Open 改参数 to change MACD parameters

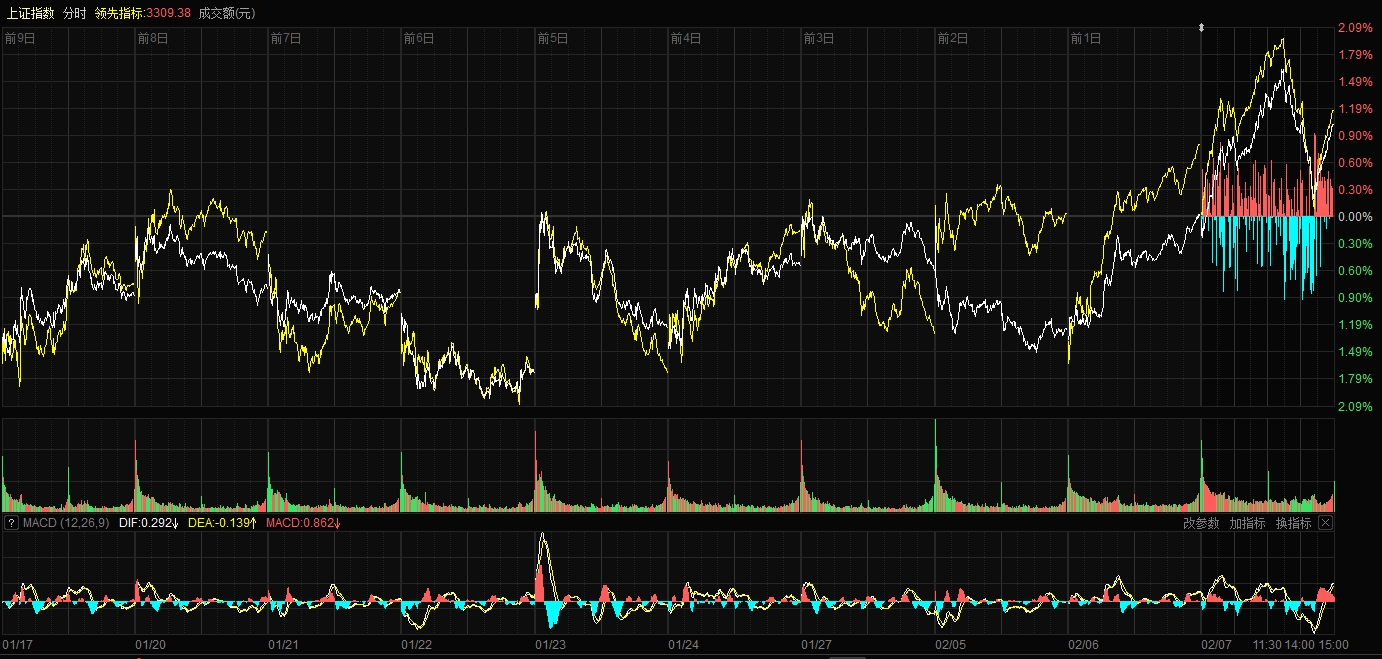tap(1201, 523)
